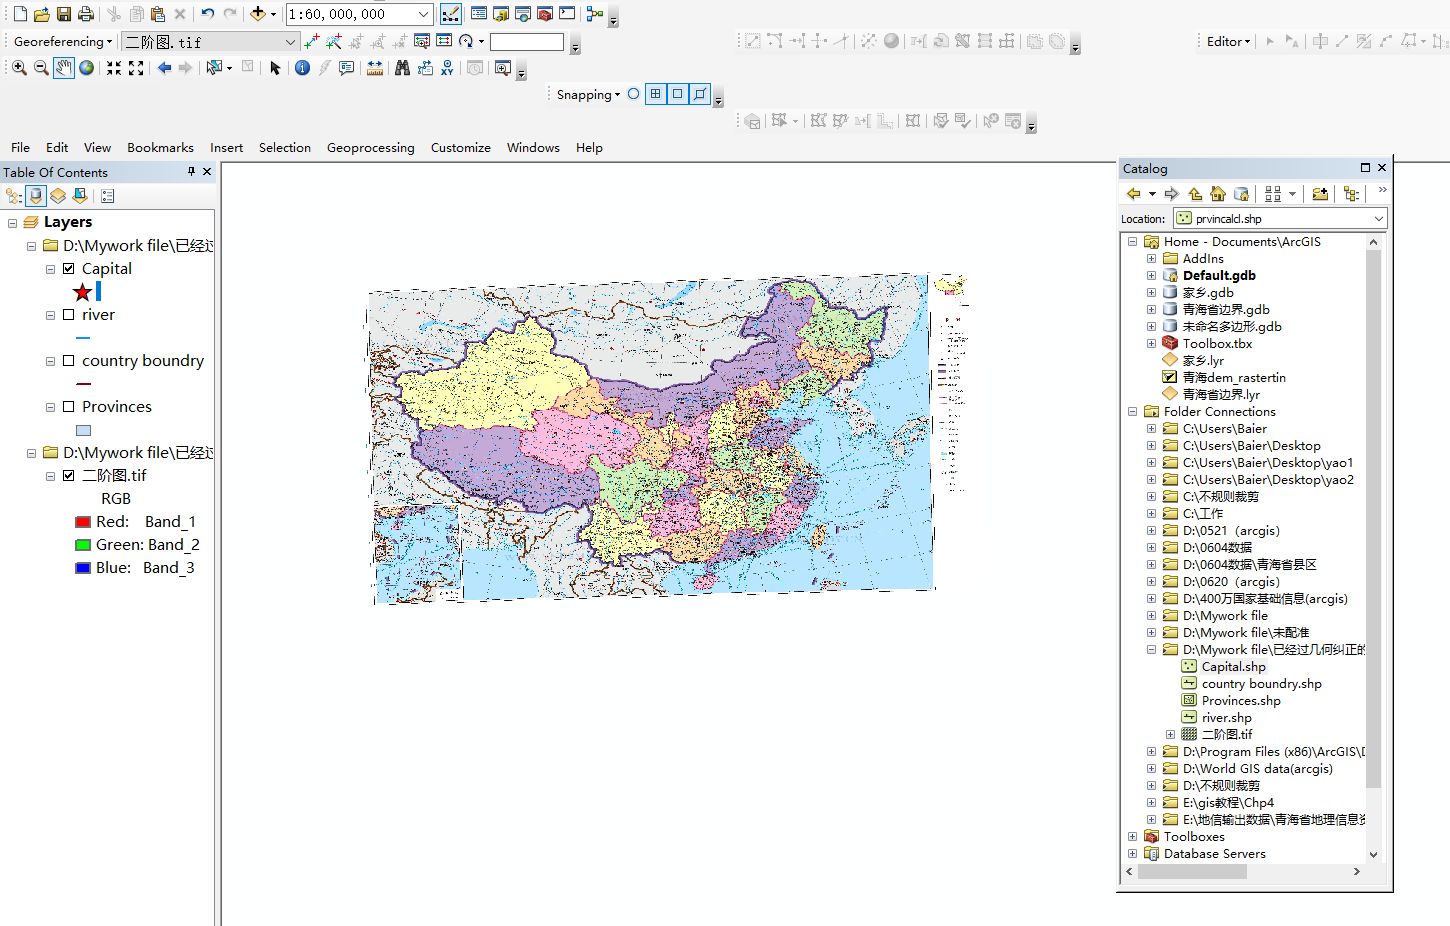Viewport: 1450px width, 926px height.
Task: Open the Geoprocessing menu
Action: tap(370, 148)
